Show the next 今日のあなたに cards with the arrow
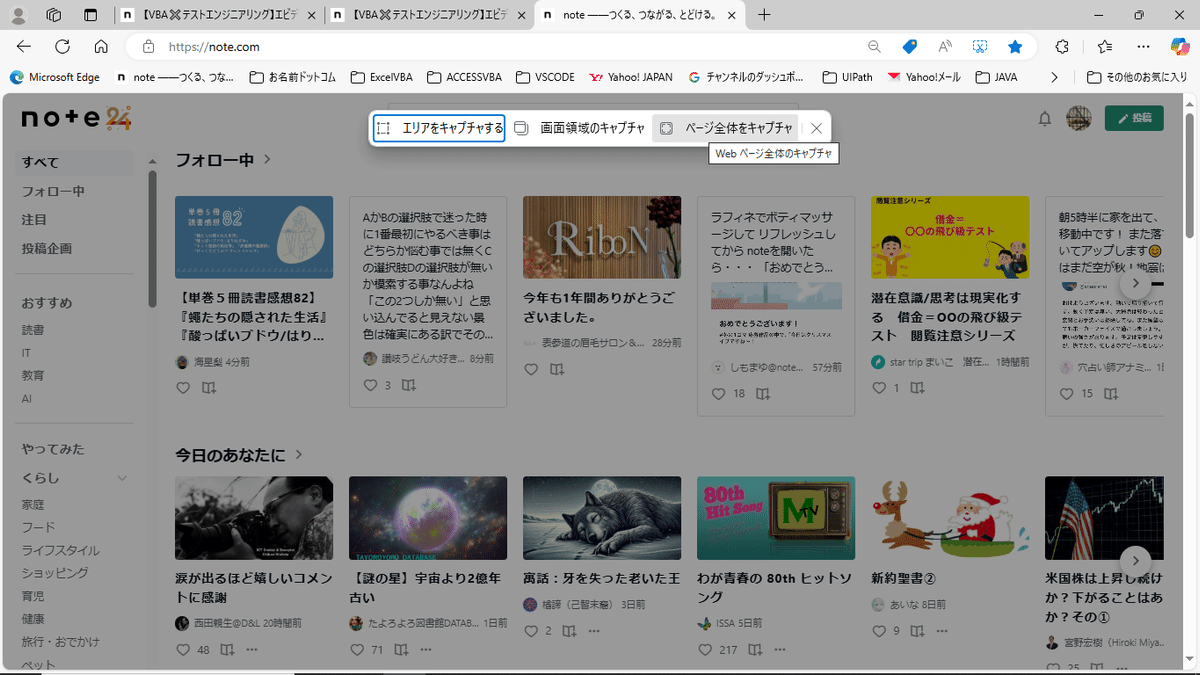1200x675 pixels. click(x=1135, y=561)
